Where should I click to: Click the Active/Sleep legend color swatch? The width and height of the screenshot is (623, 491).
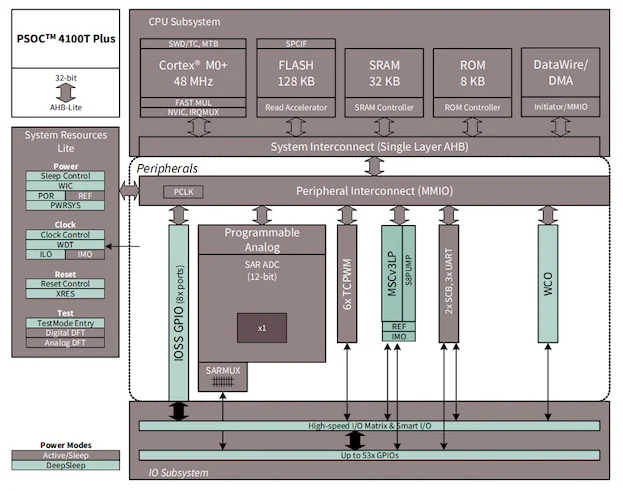66,455
